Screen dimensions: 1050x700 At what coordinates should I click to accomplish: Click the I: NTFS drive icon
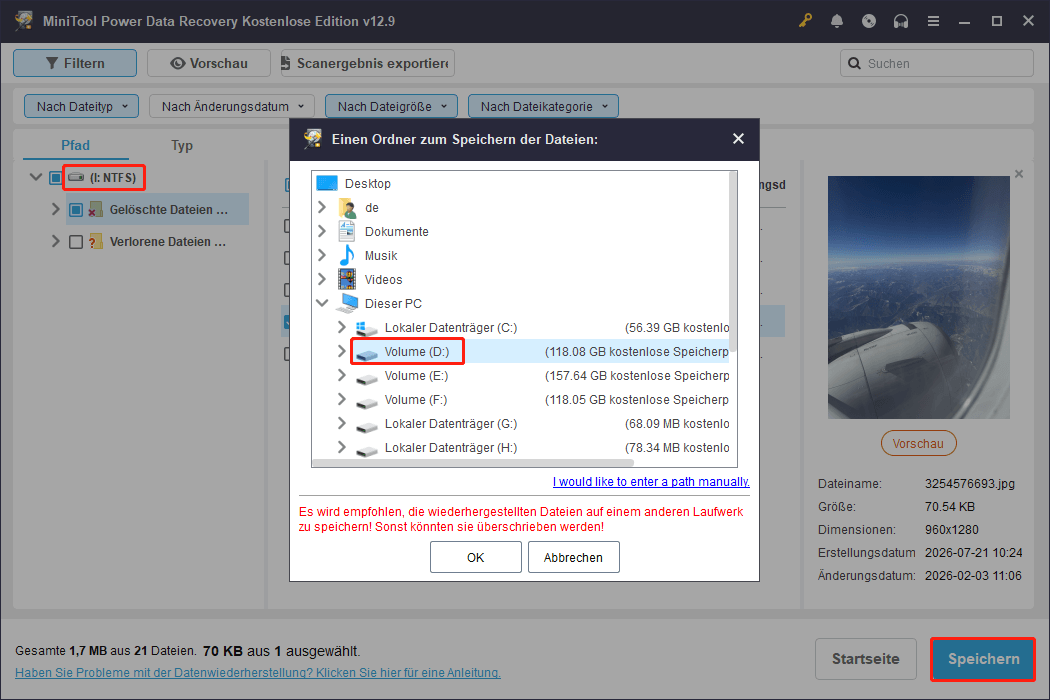[76, 178]
